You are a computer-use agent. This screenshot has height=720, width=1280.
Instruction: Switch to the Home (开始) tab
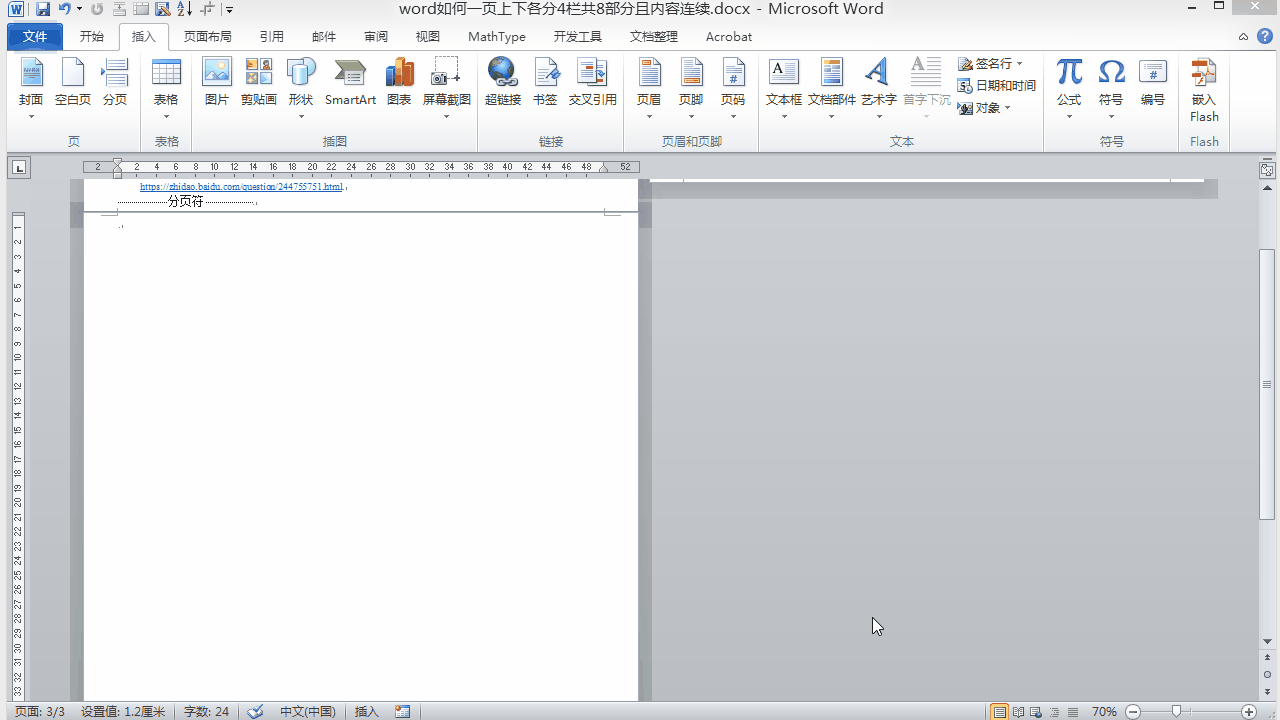point(92,37)
